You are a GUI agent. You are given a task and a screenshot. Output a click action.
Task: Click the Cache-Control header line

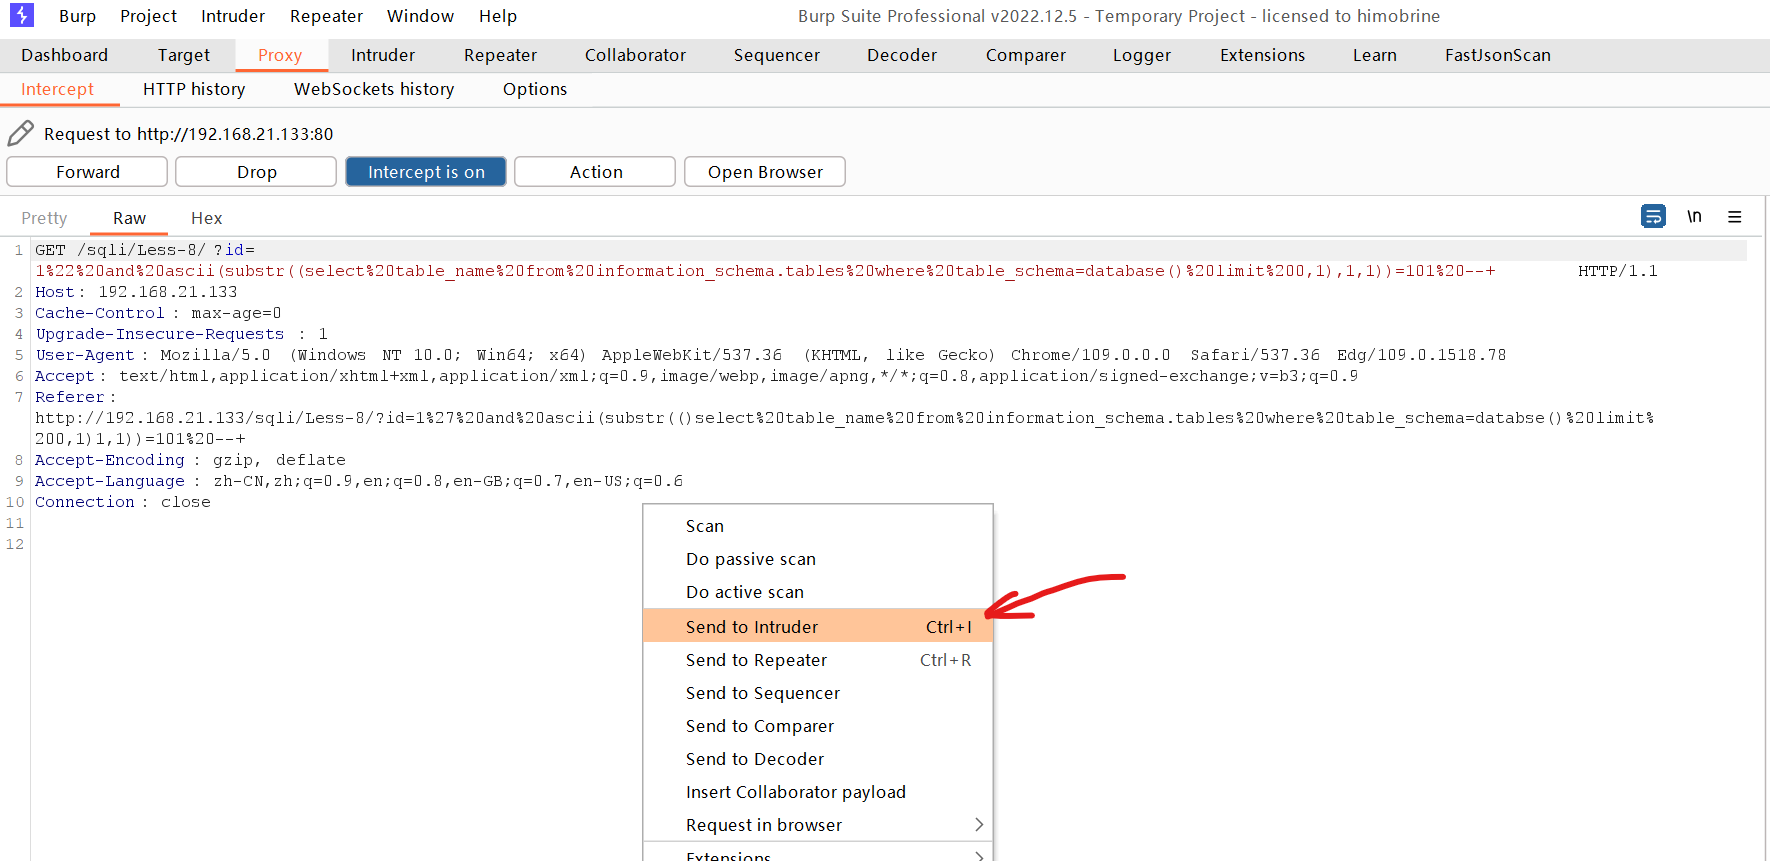158,313
